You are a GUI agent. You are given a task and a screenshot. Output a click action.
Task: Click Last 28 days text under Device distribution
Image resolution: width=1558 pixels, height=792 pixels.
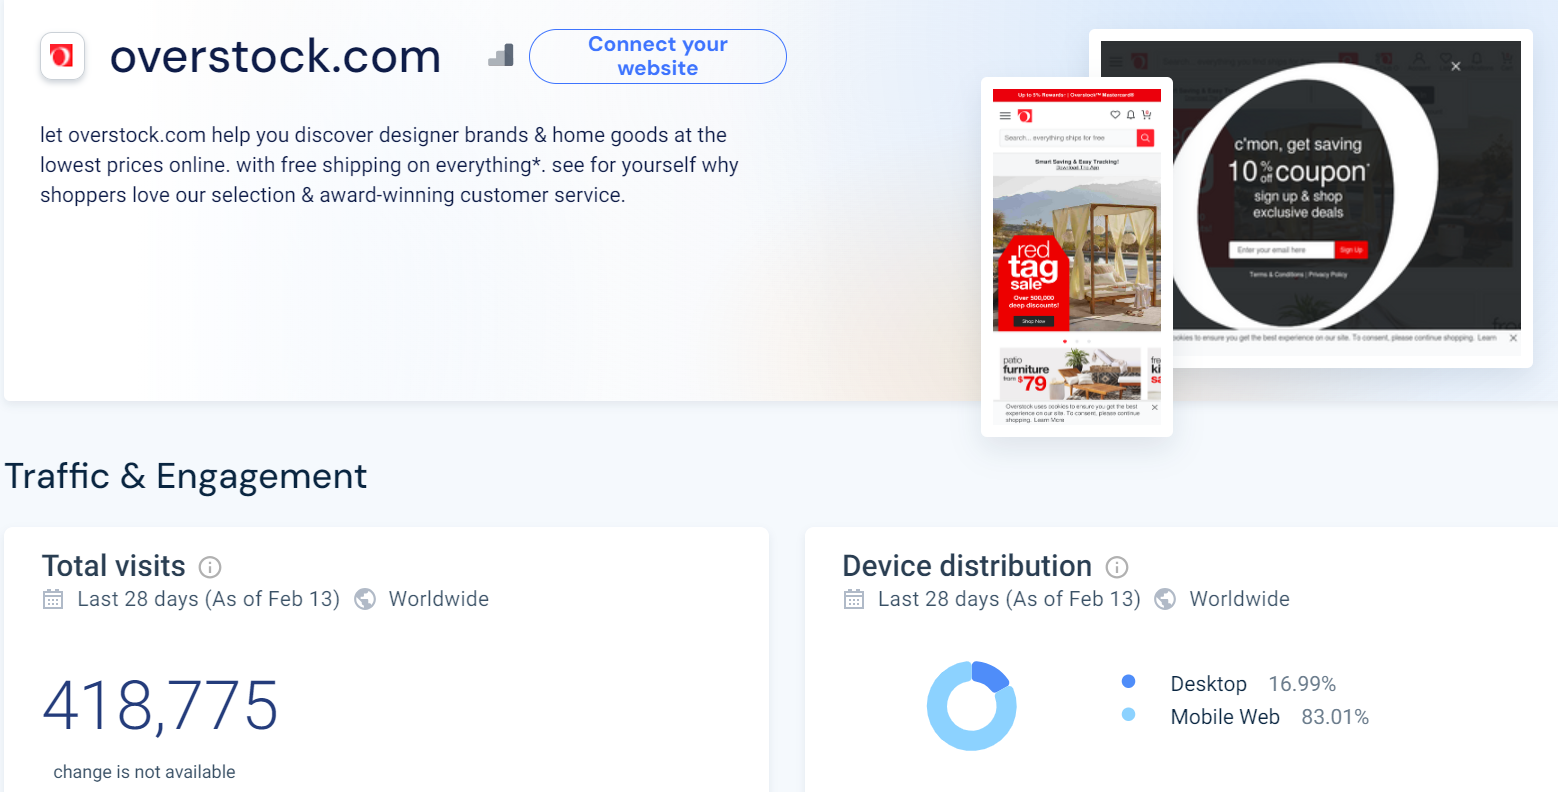pyautogui.click(x=1009, y=599)
